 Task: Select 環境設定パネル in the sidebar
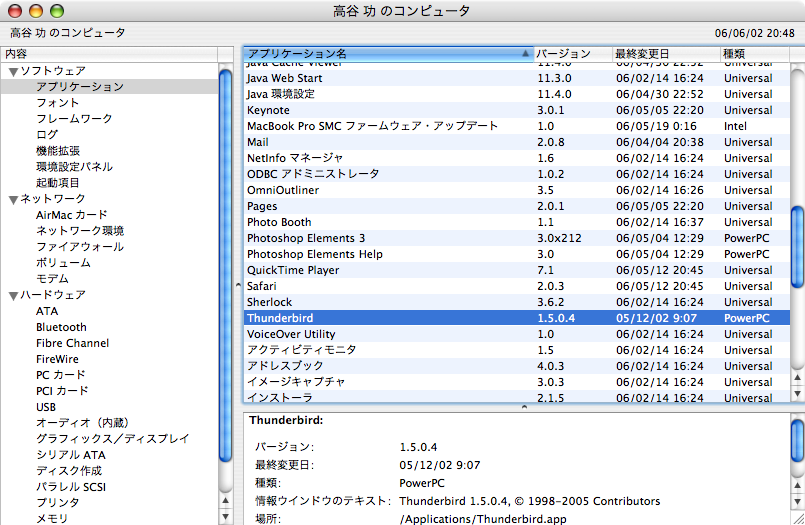coord(74,167)
